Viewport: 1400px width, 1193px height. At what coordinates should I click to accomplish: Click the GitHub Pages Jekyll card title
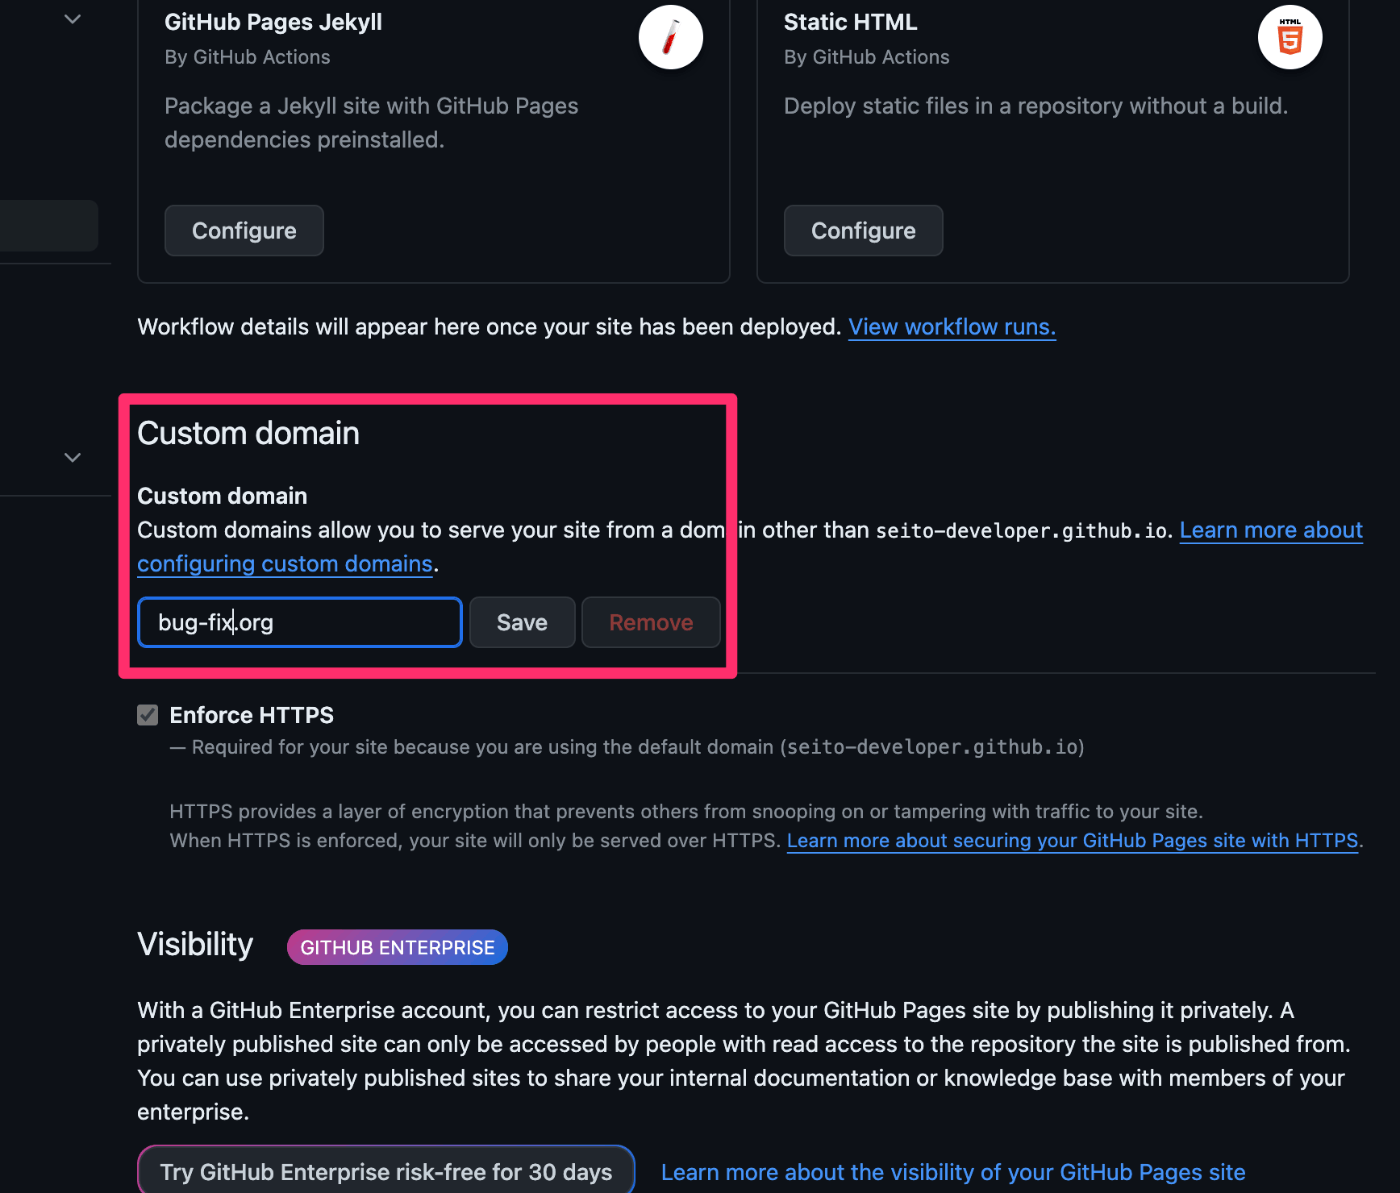pyautogui.click(x=273, y=22)
